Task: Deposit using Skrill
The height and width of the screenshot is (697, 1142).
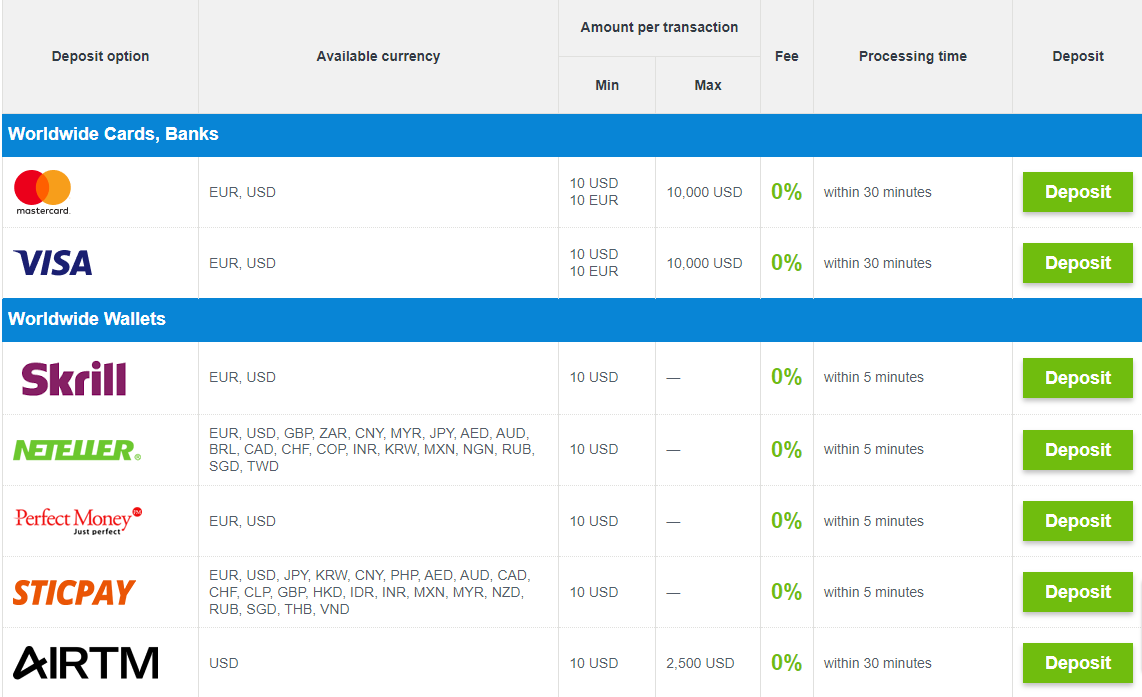Action: point(1077,378)
